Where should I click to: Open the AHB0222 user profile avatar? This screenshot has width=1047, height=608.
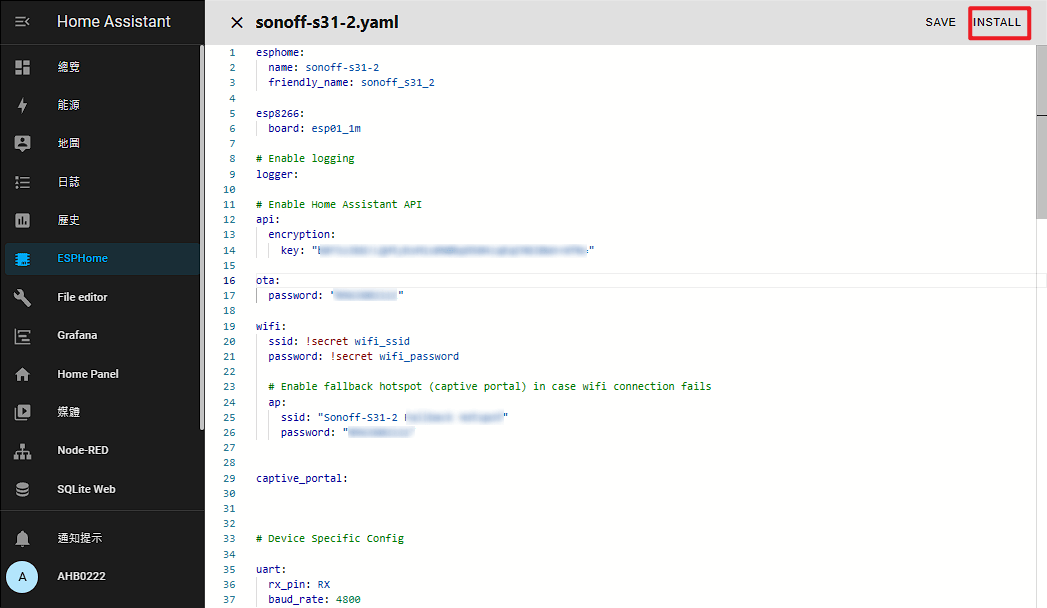click(22, 576)
